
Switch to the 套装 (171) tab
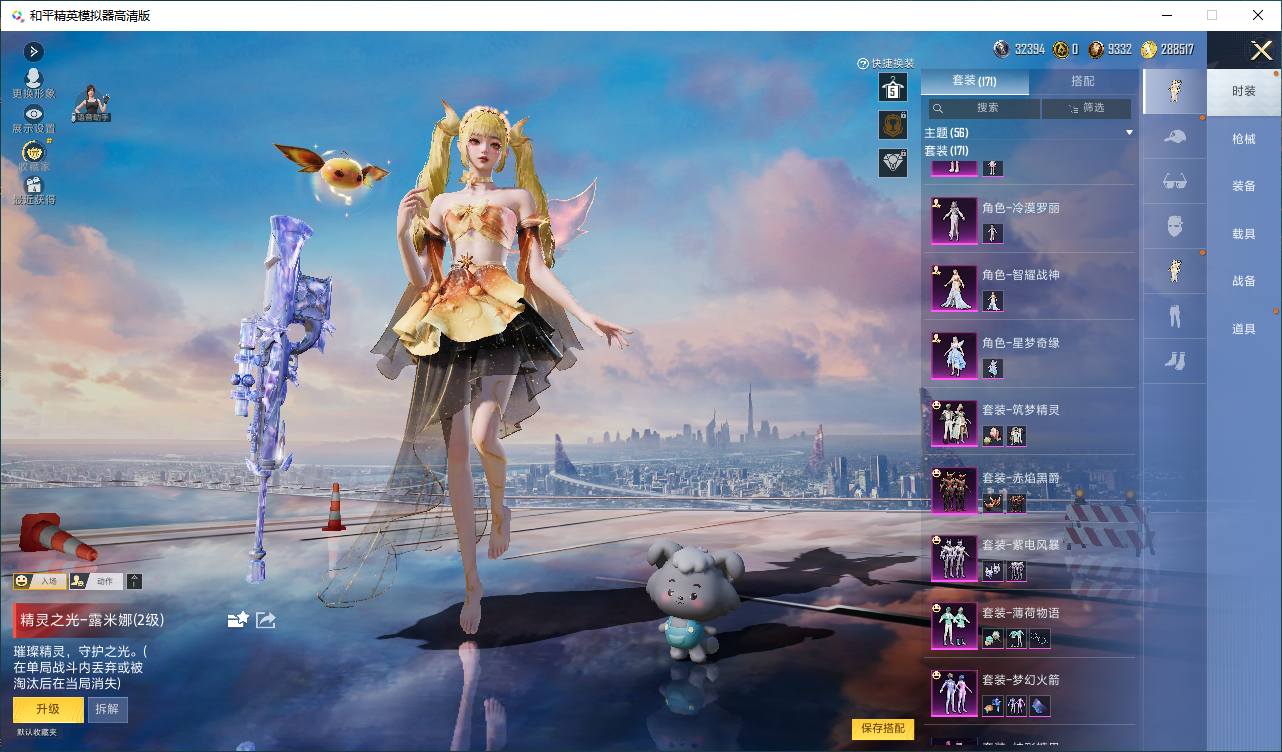pyautogui.click(x=974, y=81)
